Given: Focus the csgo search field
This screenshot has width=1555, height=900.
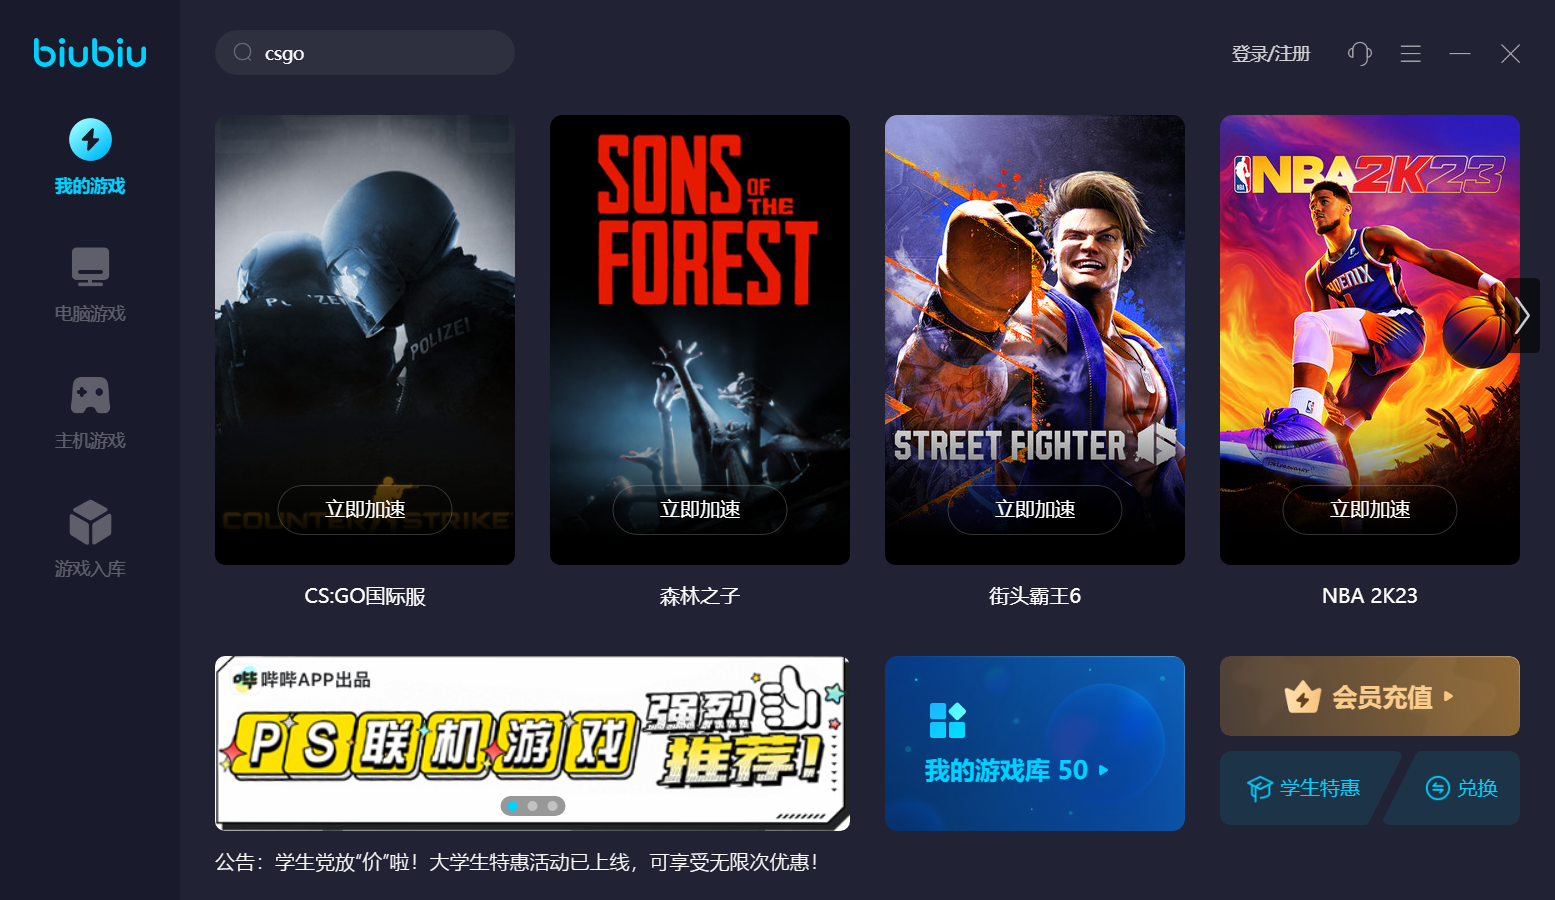Looking at the screenshot, I should [365, 53].
